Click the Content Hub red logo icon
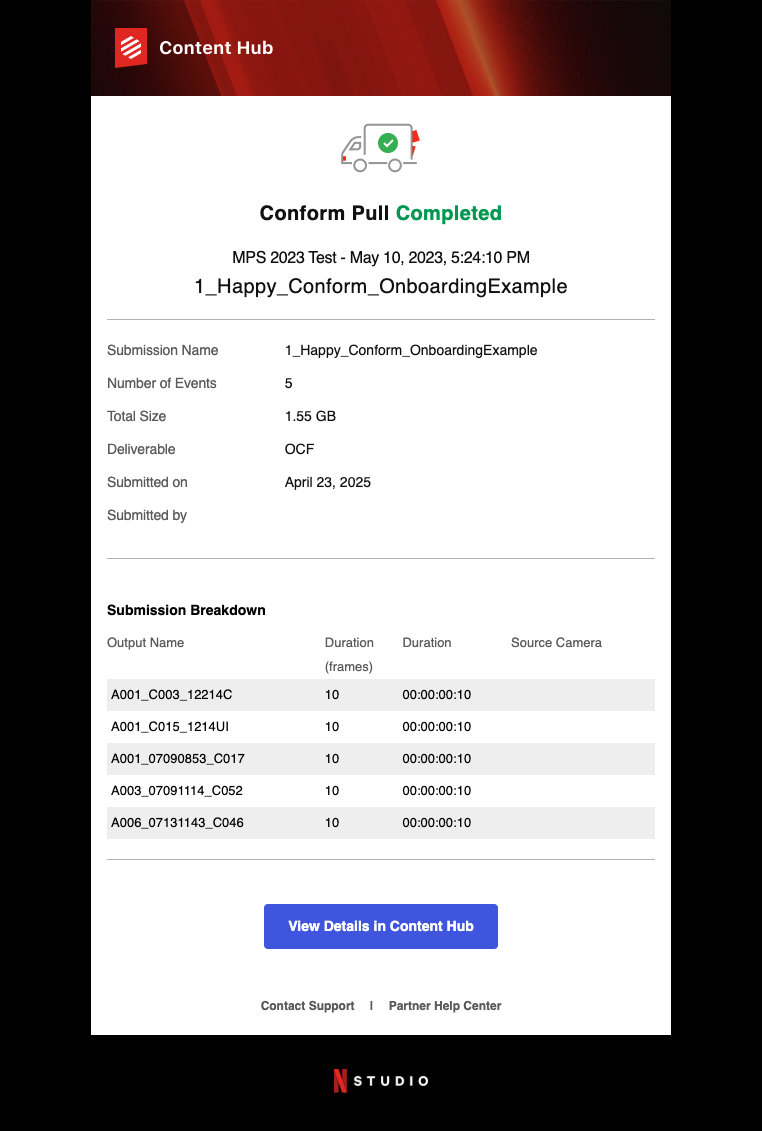 tap(131, 48)
